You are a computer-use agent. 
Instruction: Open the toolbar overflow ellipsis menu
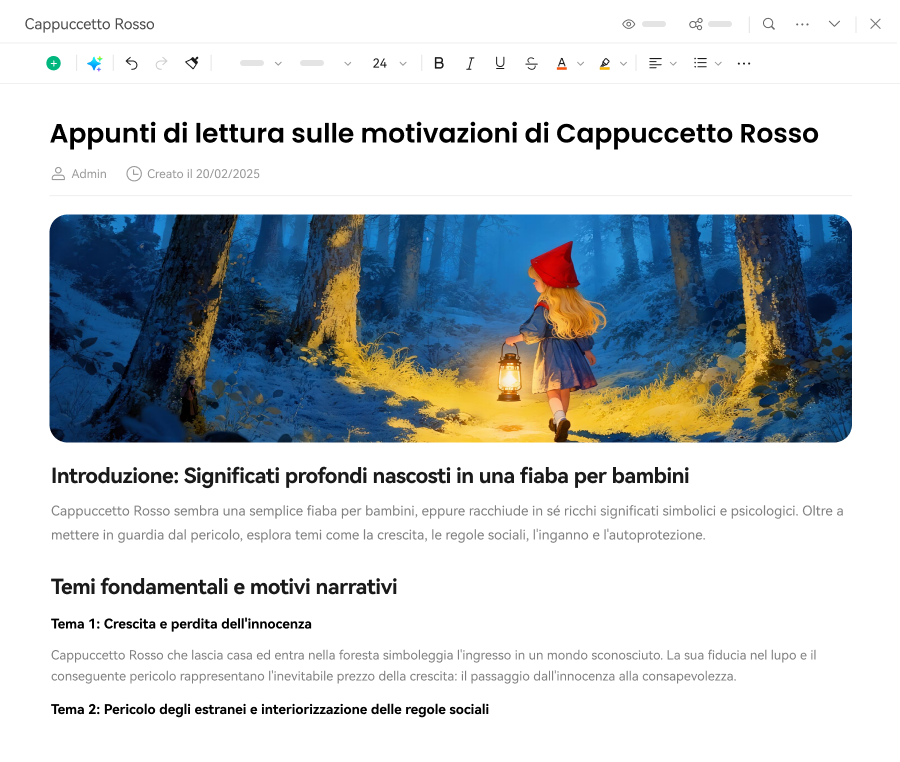tap(744, 62)
